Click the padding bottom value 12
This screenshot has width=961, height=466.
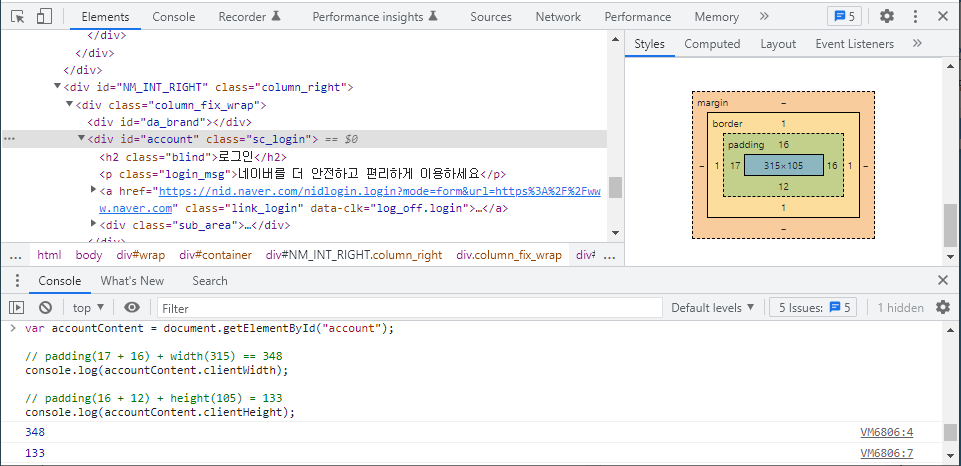(x=783, y=186)
